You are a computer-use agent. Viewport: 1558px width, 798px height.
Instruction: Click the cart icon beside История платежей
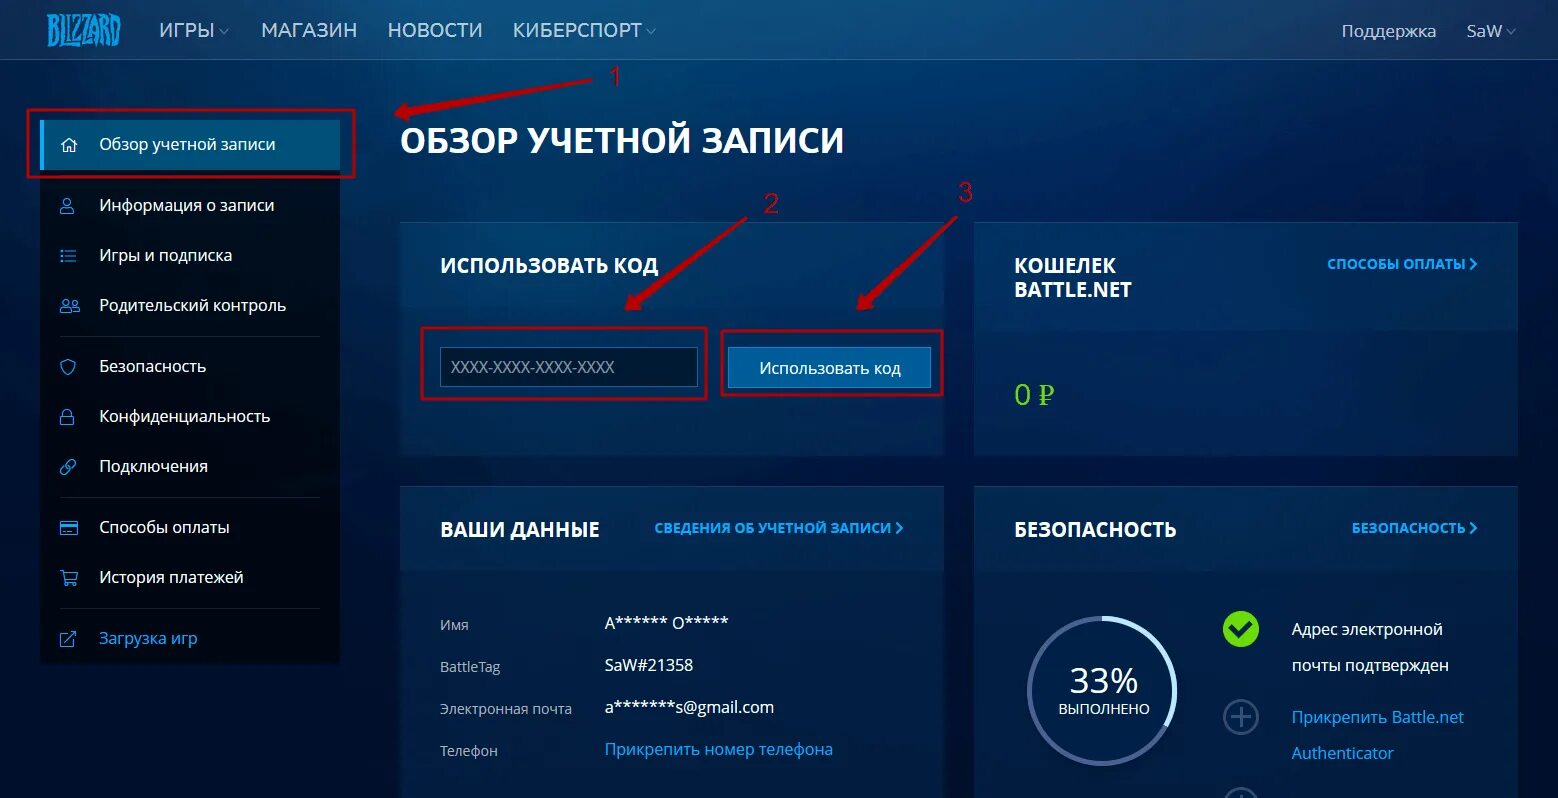(69, 578)
